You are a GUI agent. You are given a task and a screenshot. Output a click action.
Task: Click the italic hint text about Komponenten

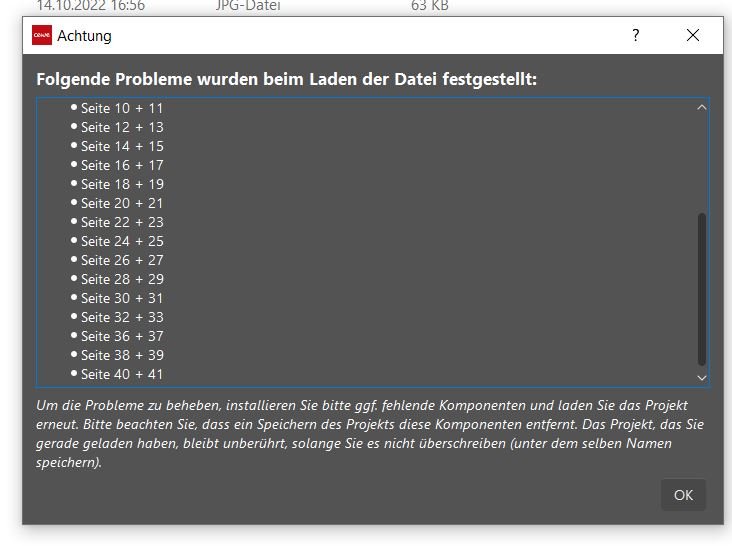(370, 434)
